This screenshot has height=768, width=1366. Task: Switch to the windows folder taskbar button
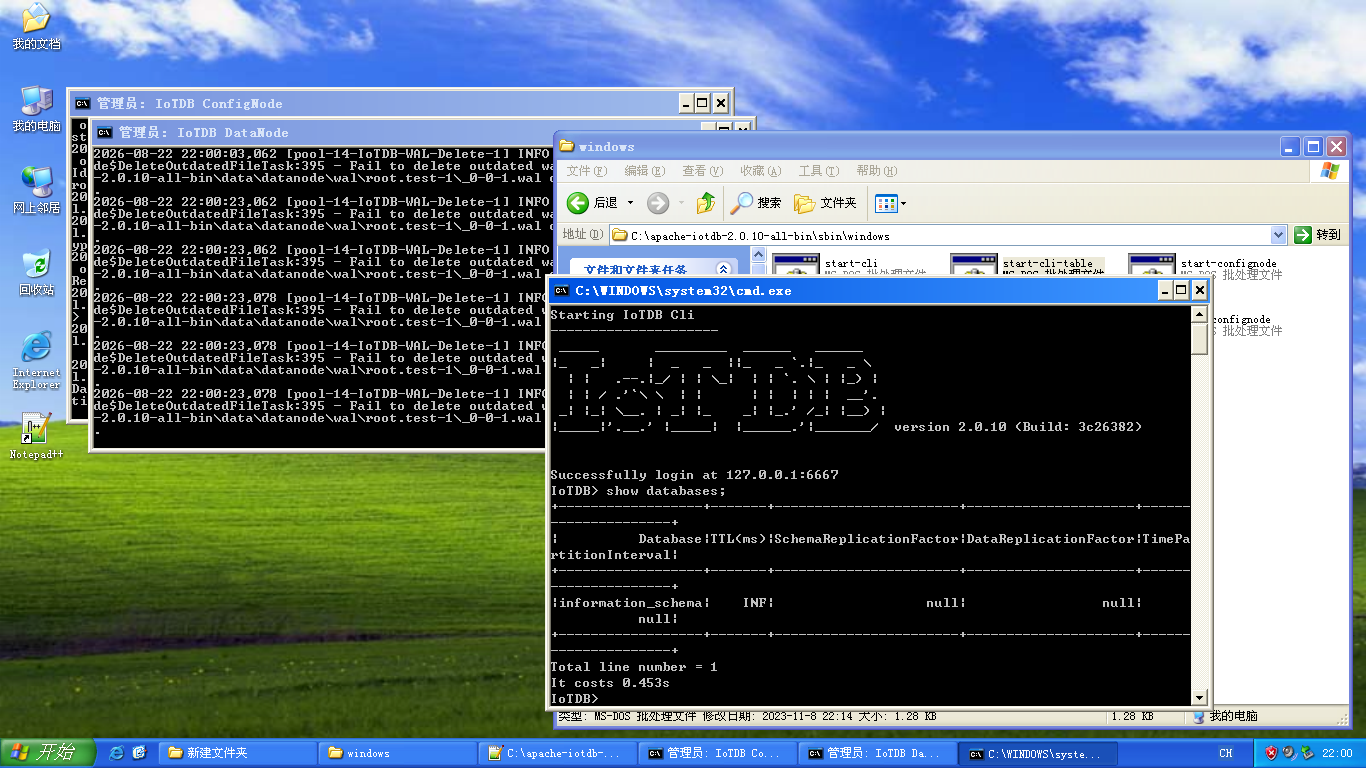[x=397, y=753]
